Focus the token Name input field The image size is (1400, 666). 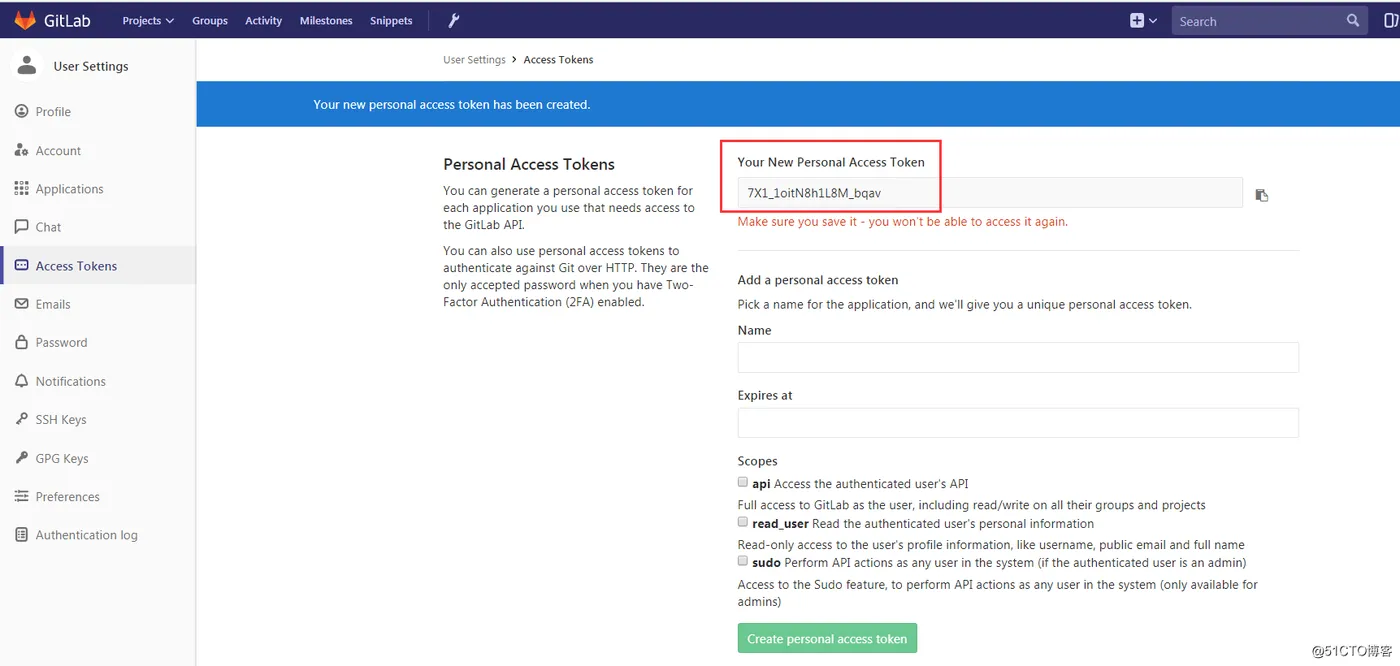tap(1018, 357)
